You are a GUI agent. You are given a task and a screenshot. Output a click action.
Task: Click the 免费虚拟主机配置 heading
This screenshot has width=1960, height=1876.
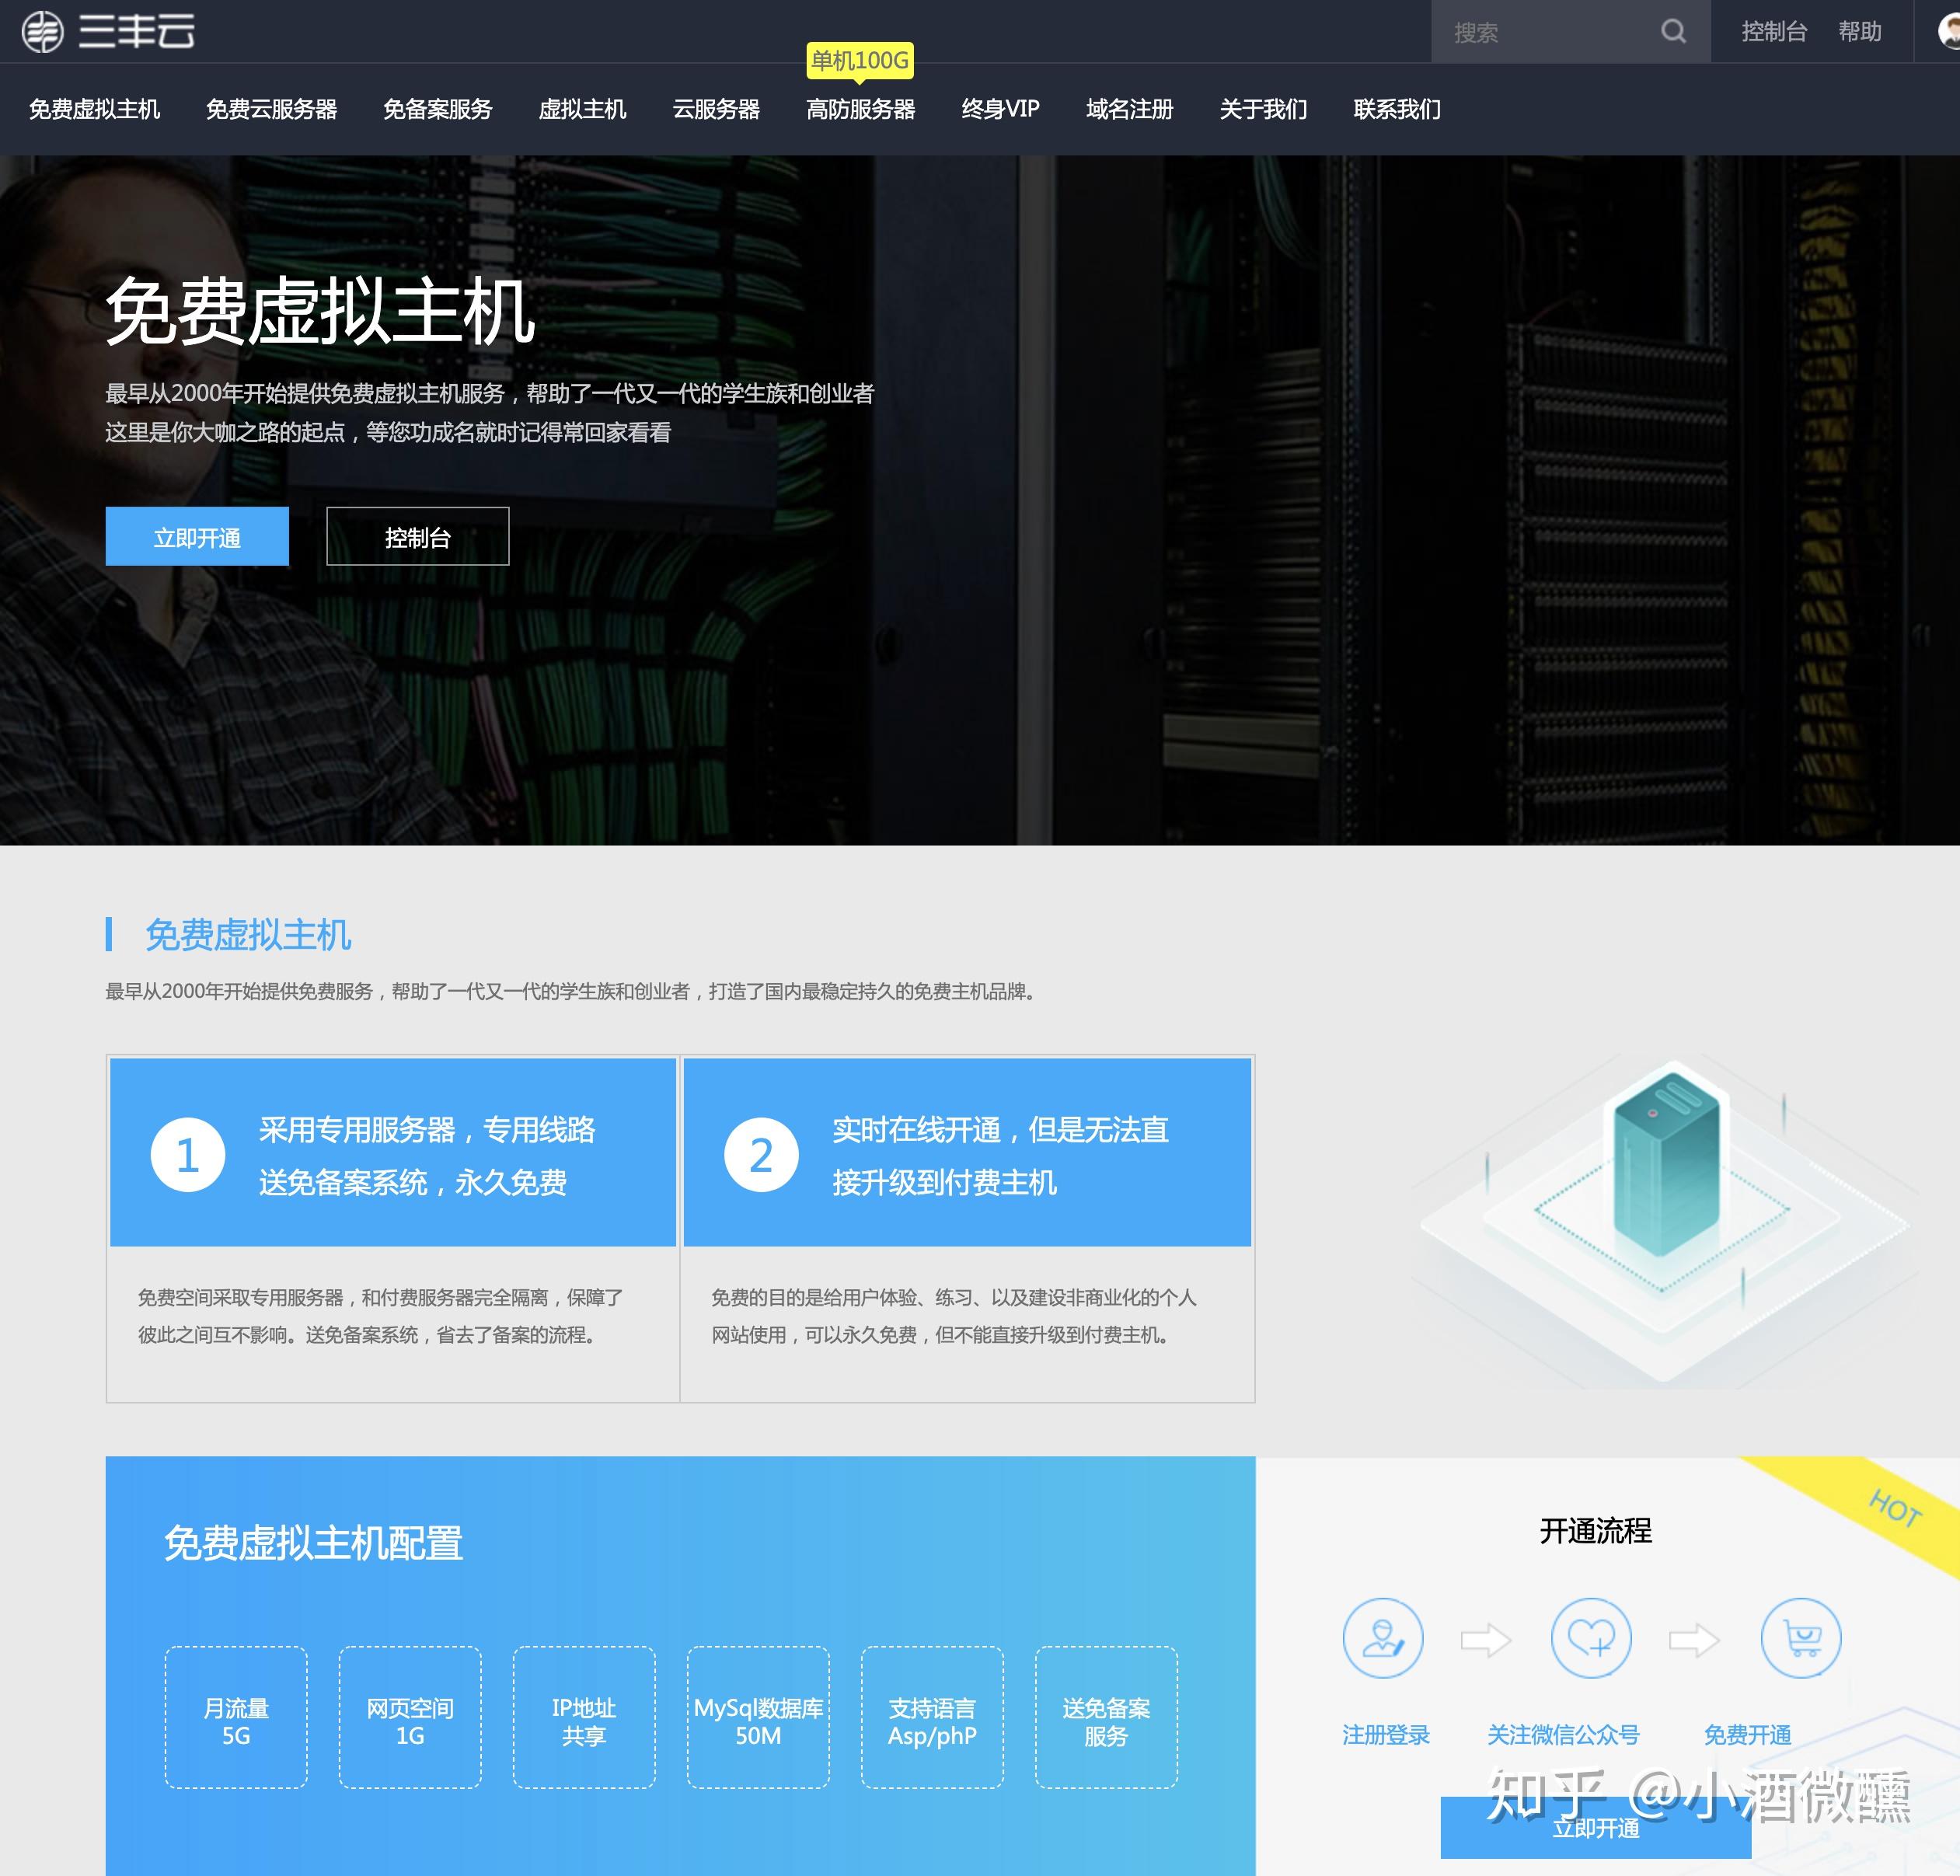(x=313, y=1543)
